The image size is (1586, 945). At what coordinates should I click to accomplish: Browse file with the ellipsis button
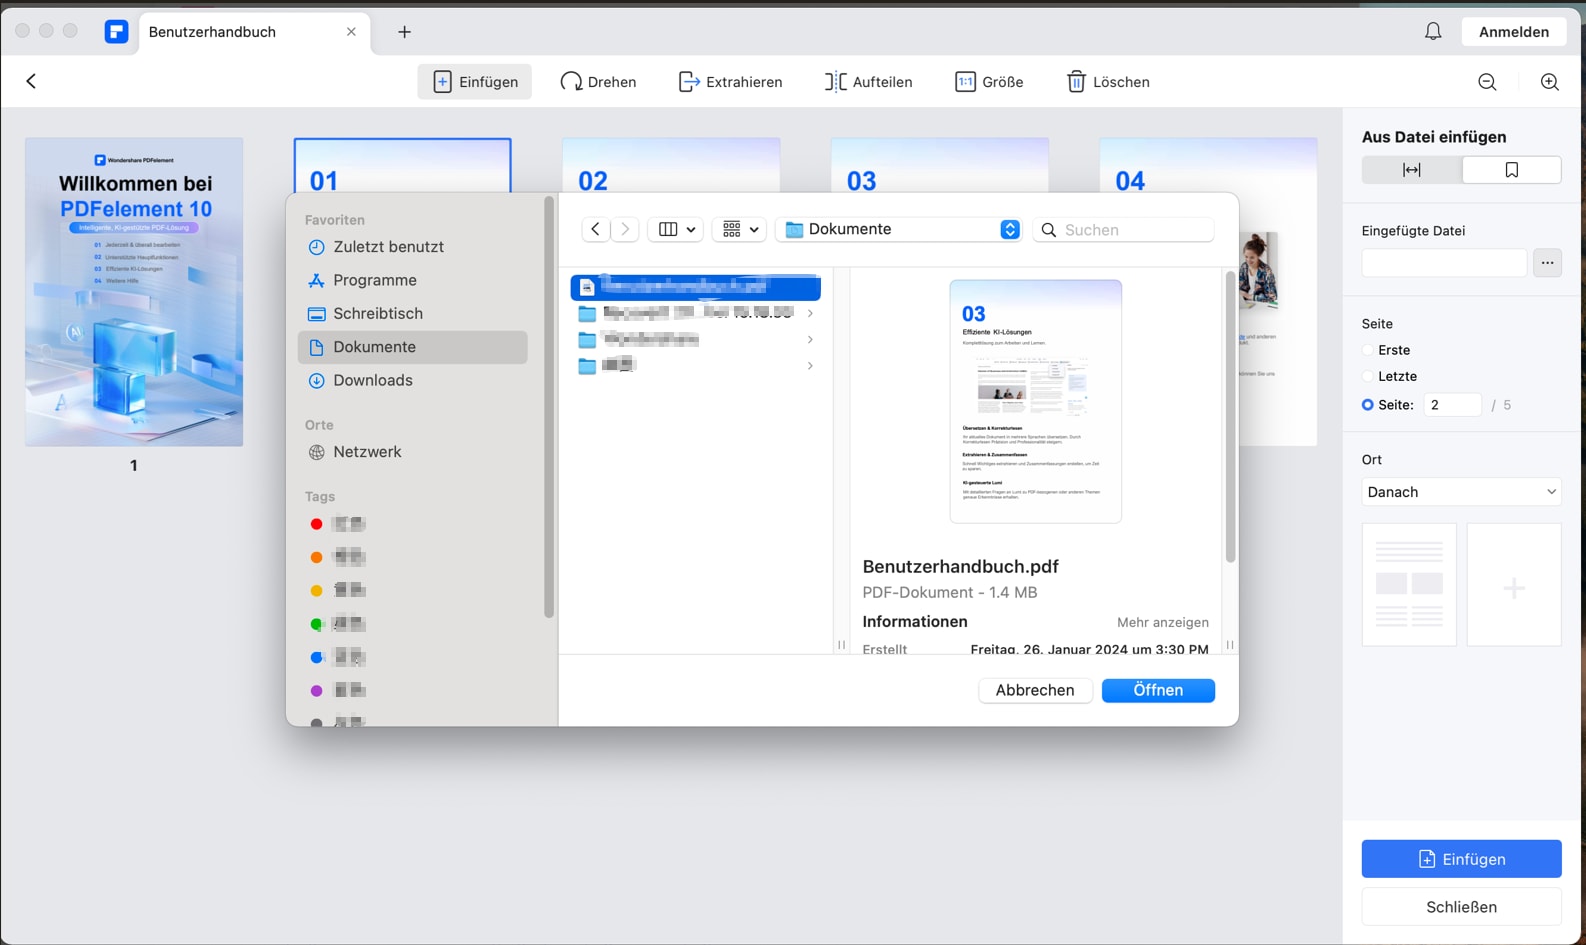1547,263
